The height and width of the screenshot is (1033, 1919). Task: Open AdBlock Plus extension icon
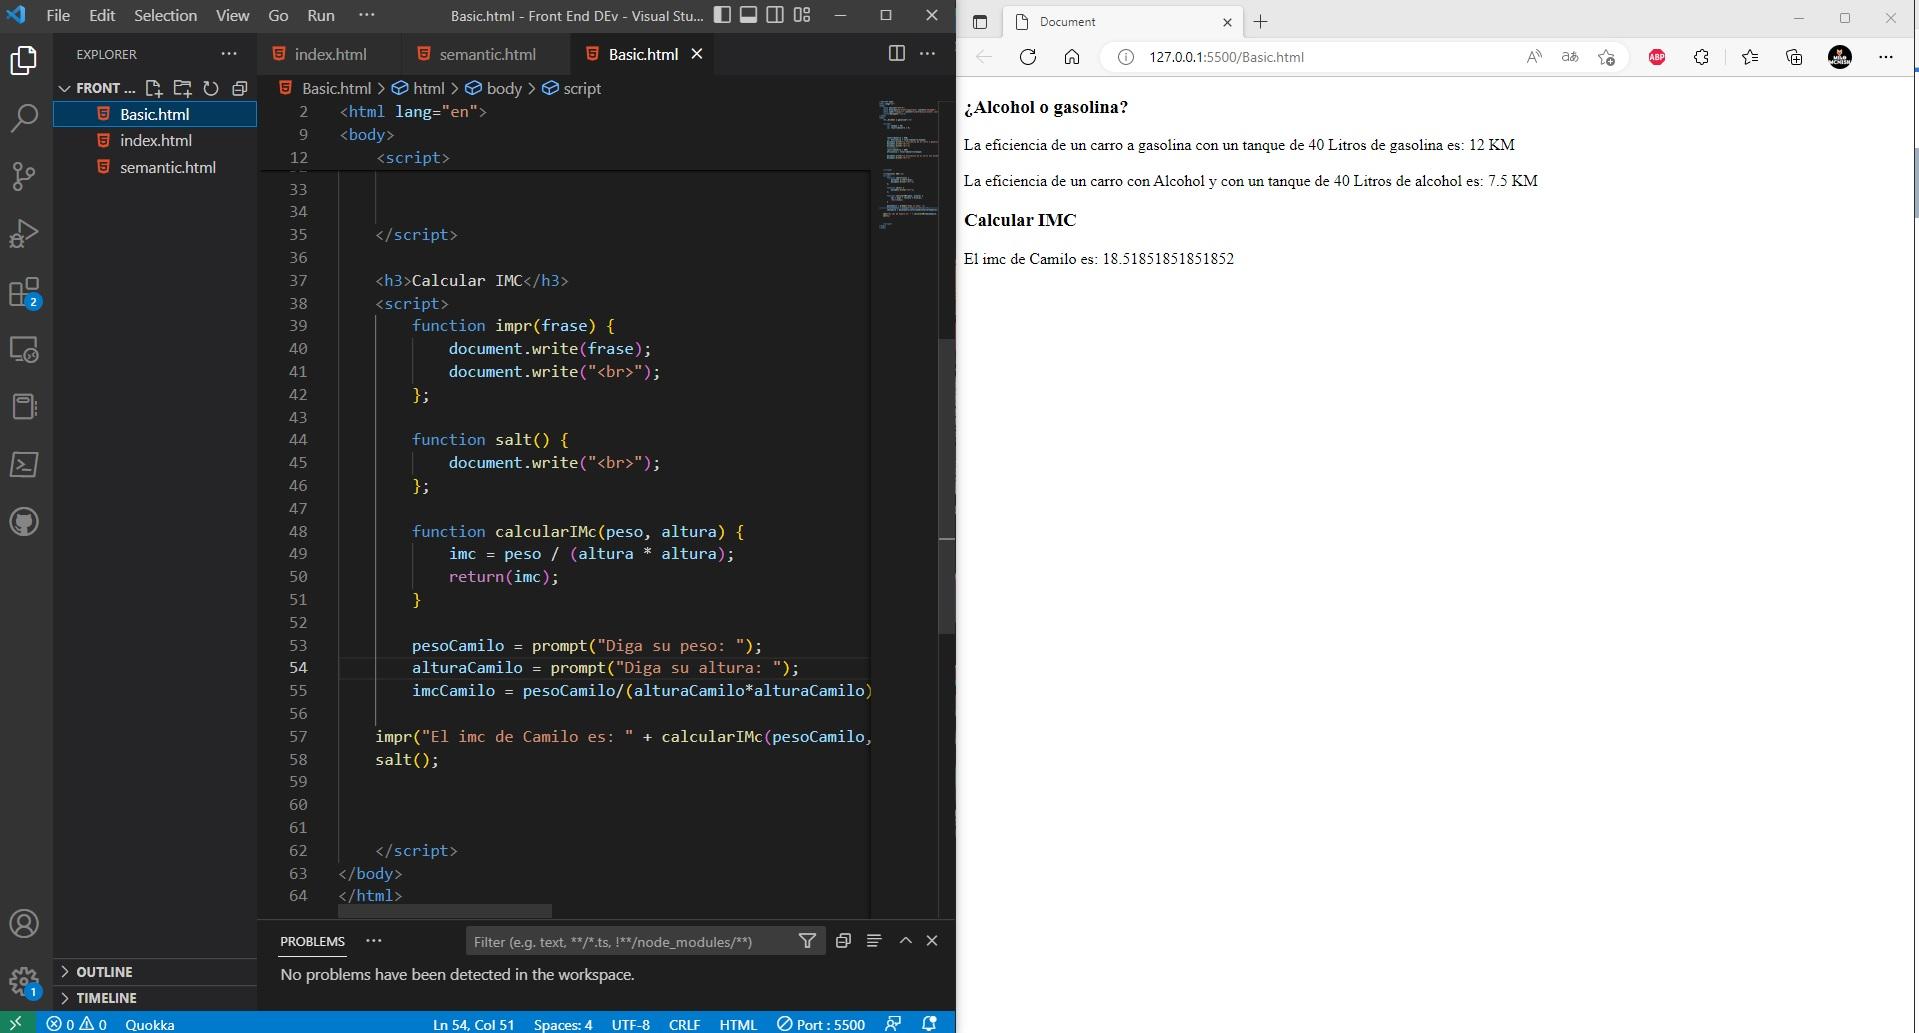(x=1657, y=57)
